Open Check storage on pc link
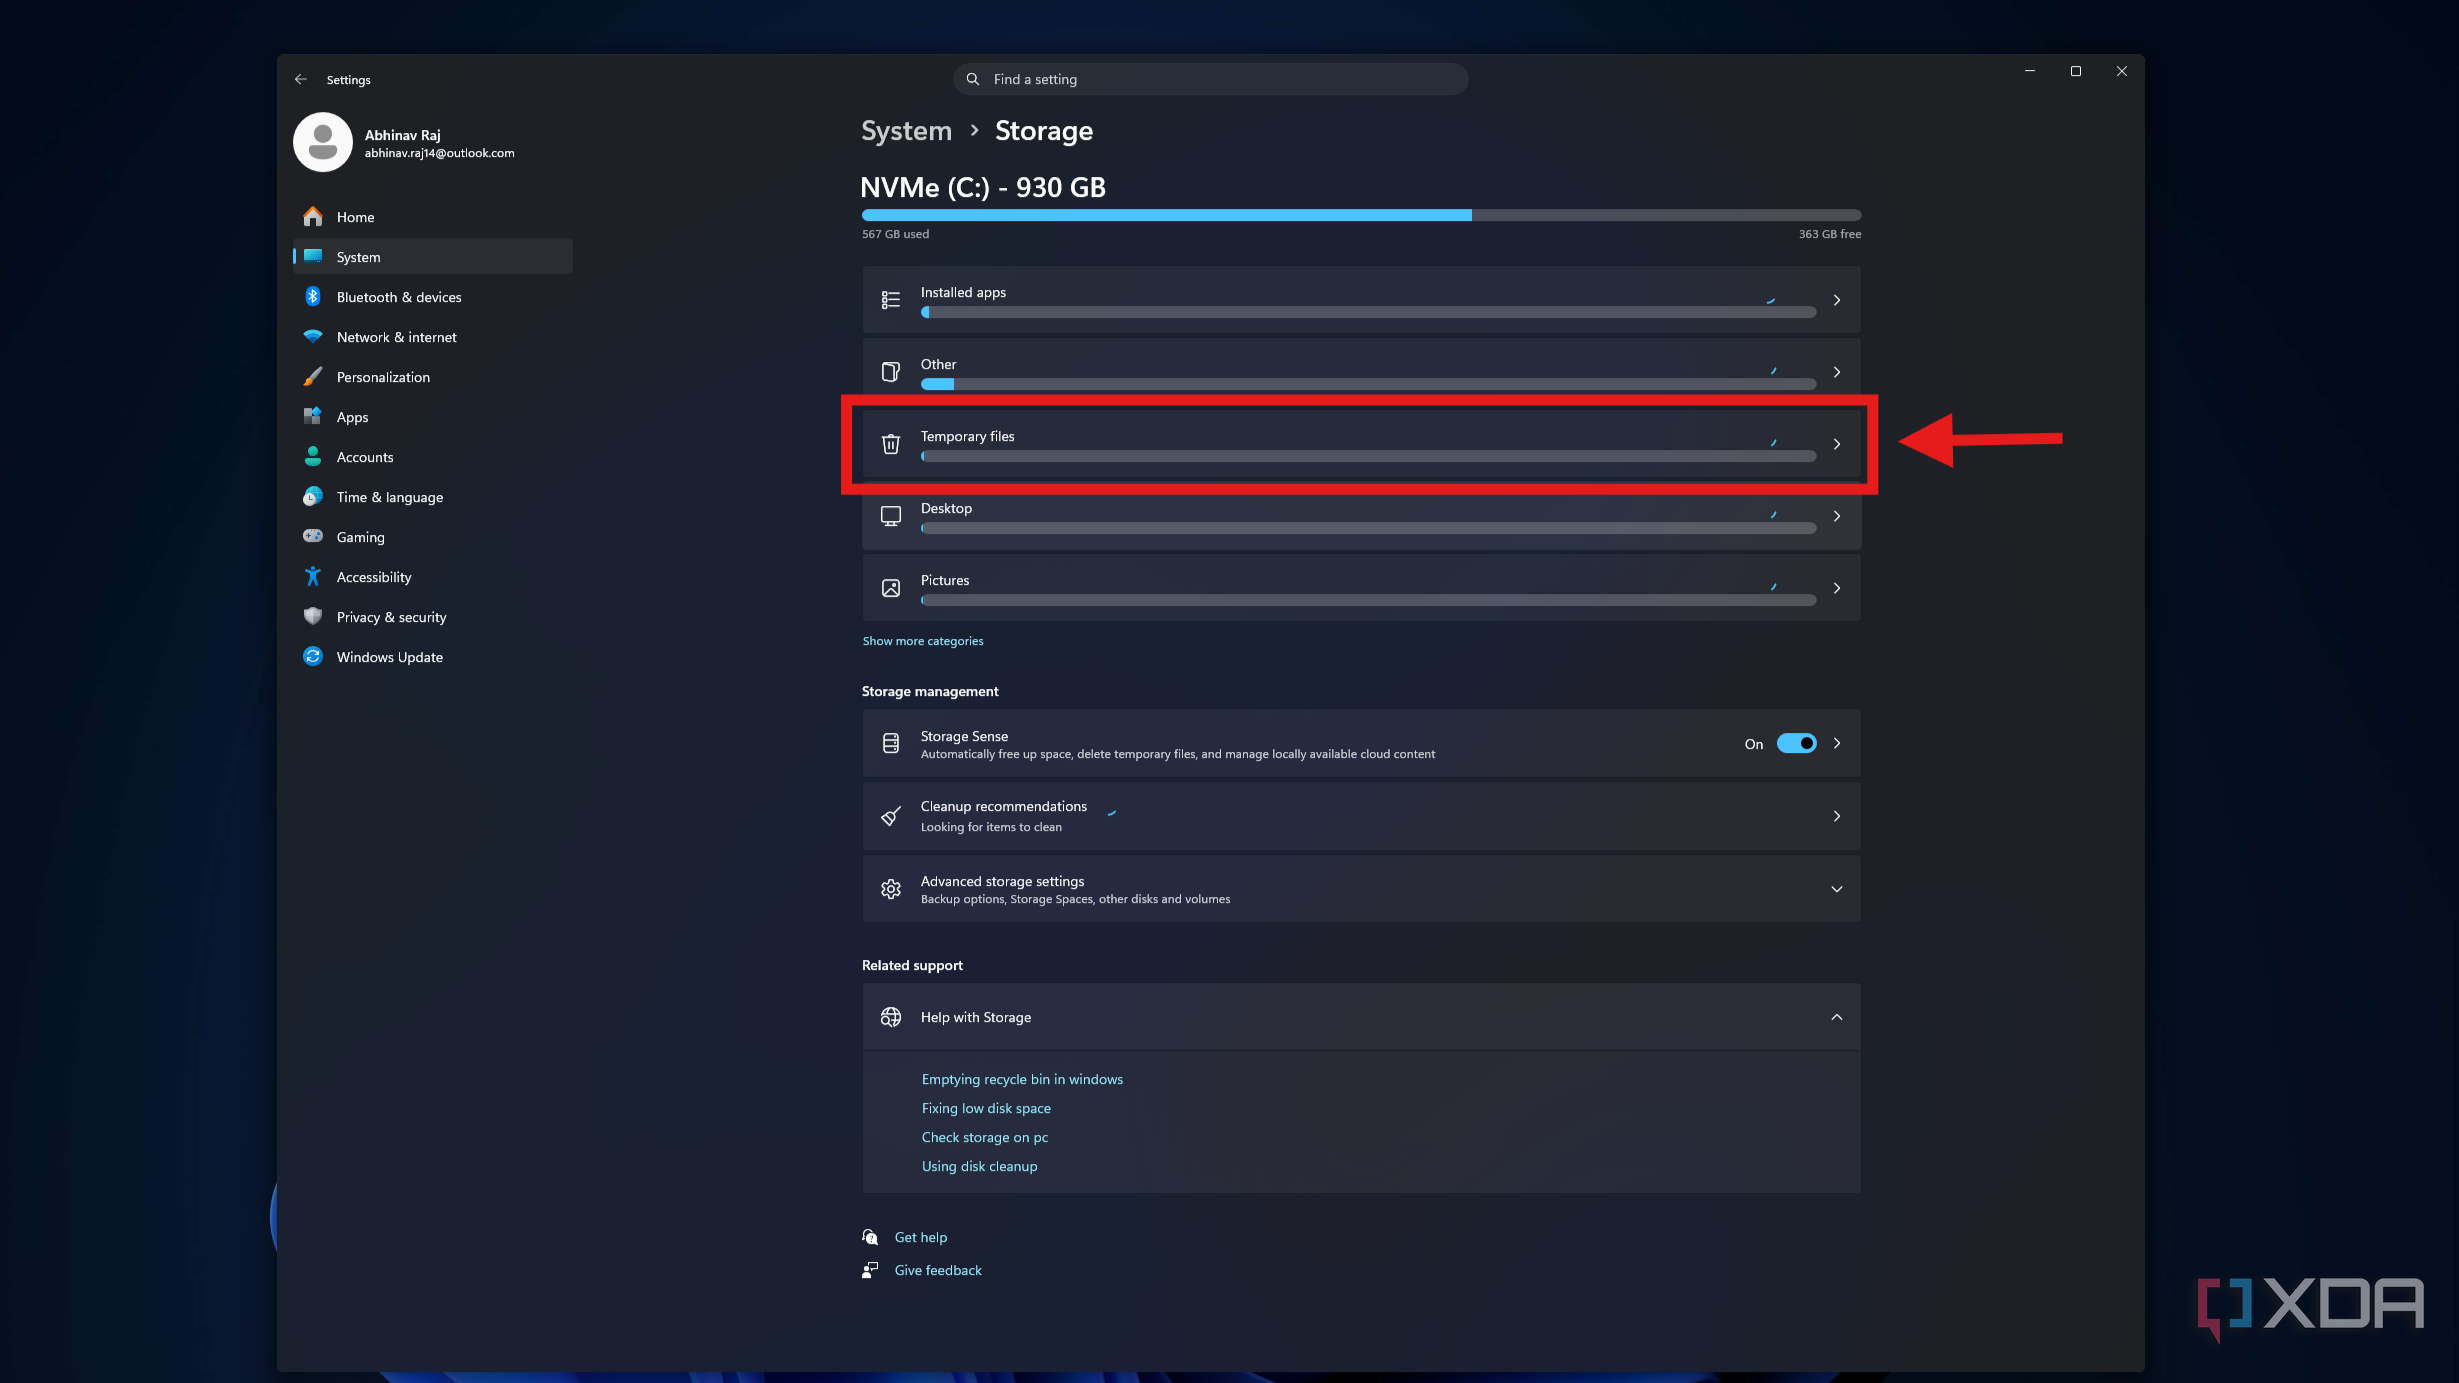This screenshot has width=2459, height=1383. (x=985, y=1137)
